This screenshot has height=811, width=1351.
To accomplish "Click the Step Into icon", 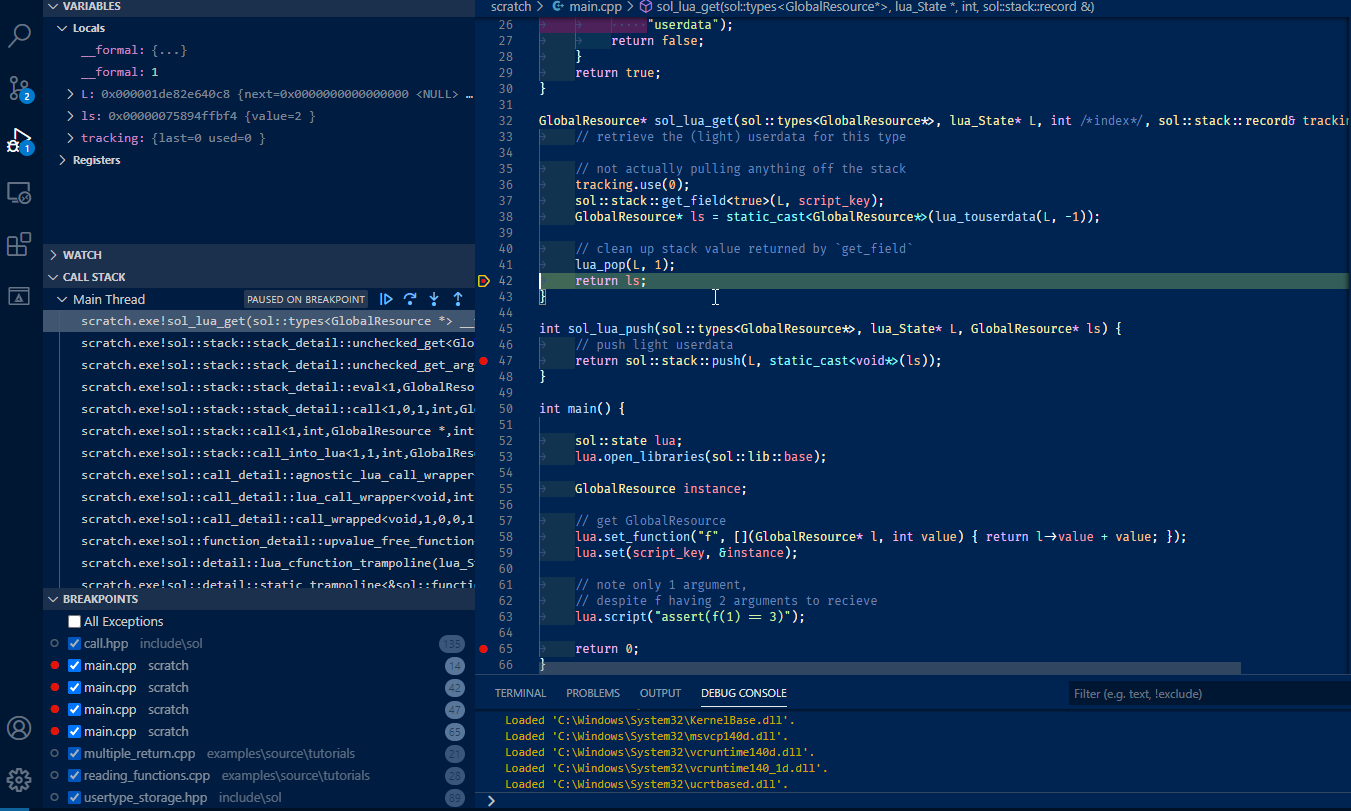I will pos(434,298).
